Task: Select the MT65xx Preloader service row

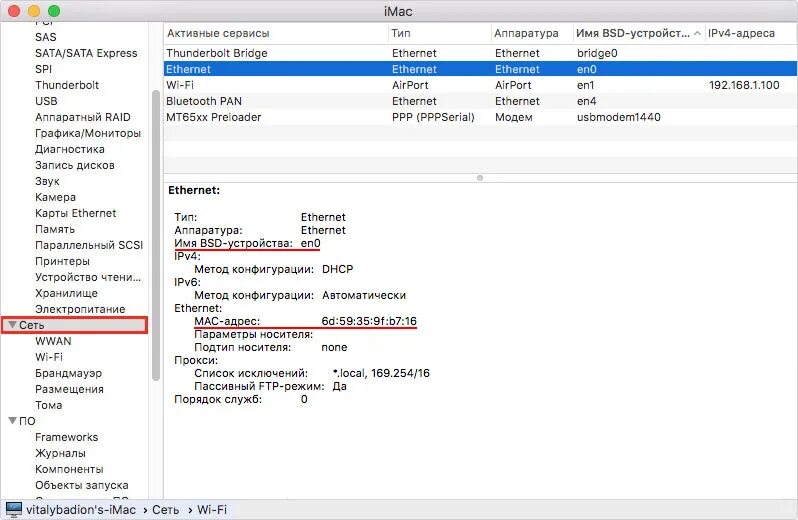Action: click(x=480, y=117)
